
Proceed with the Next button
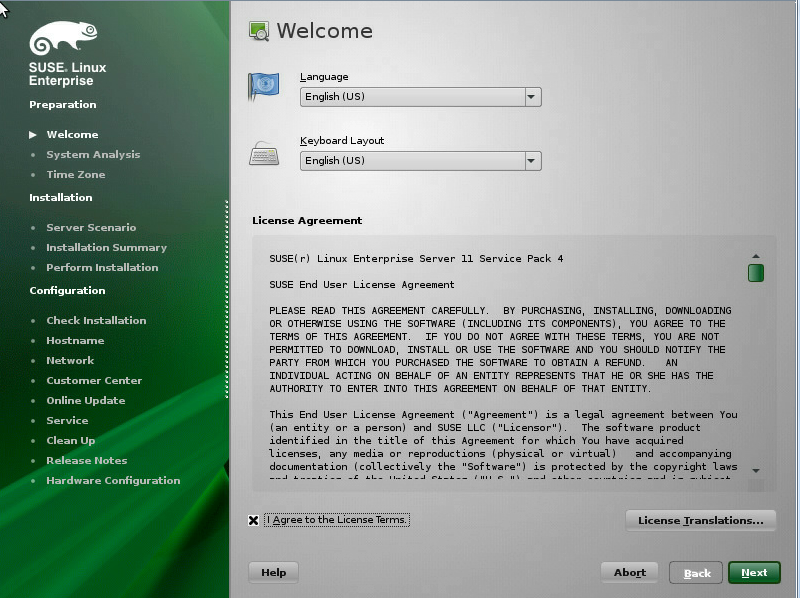tap(754, 572)
